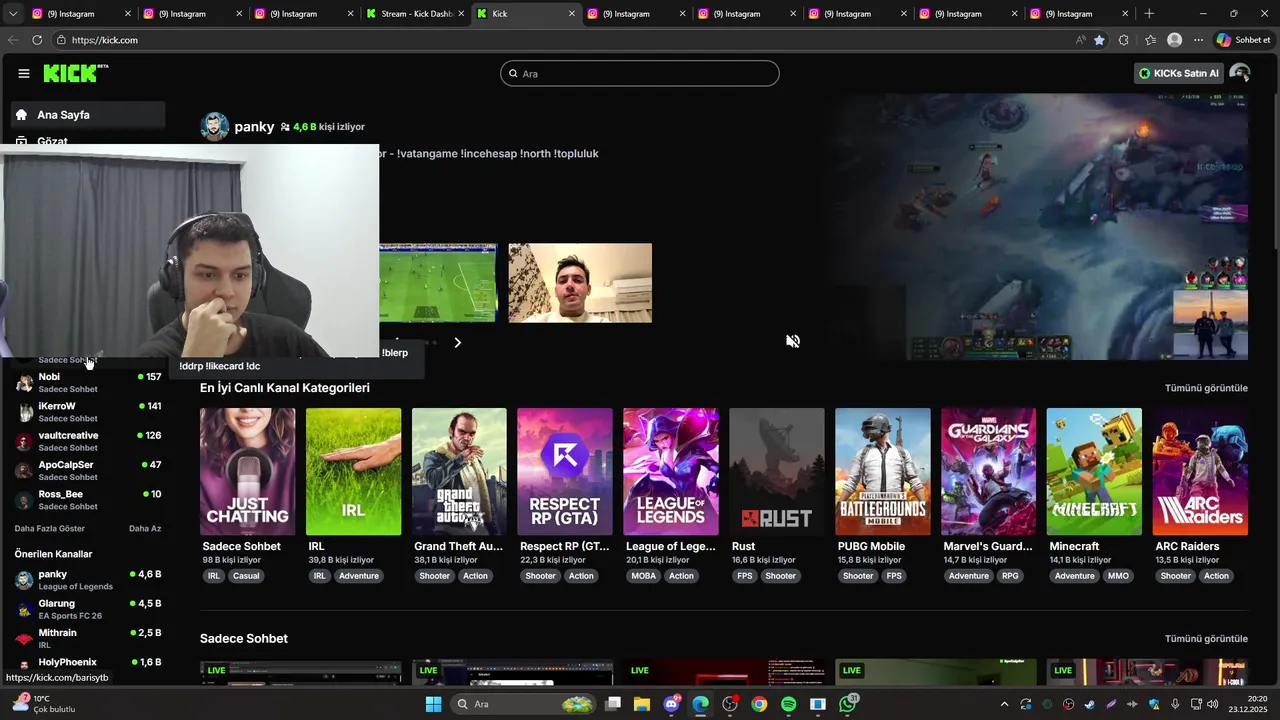Viewport: 1280px width, 720px height.
Task: Open ApoCalpSer channel in the sidebar
Action: pyautogui.click(x=88, y=470)
